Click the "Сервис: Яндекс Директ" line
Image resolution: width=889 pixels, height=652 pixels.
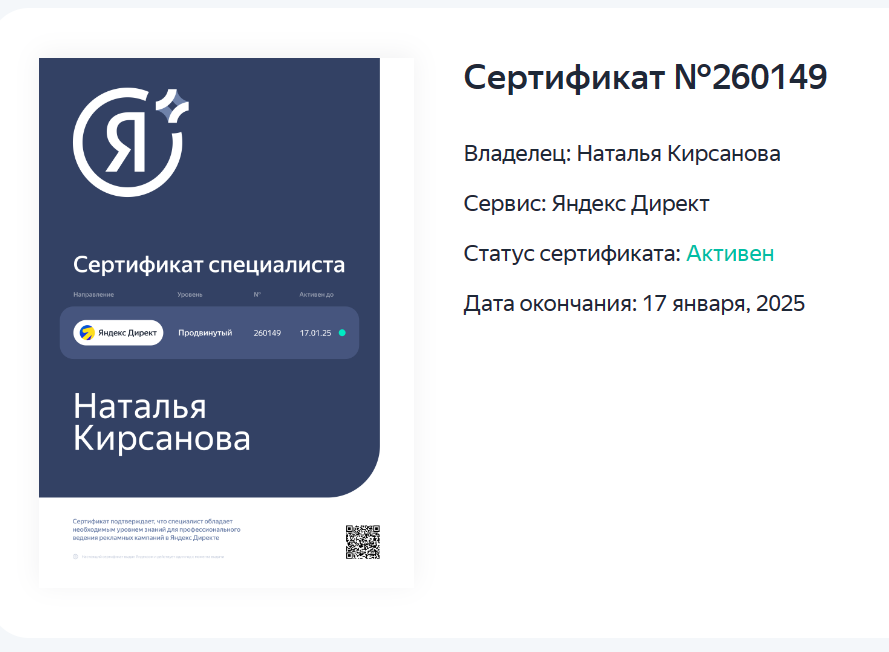pyautogui.click(x=586, y=204)
